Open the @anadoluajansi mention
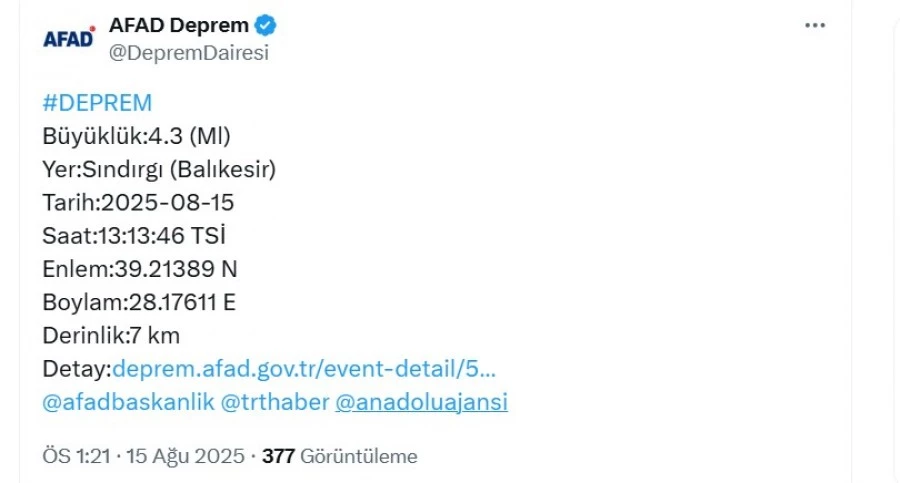900x483 pixels. click(x=421, y=402)
